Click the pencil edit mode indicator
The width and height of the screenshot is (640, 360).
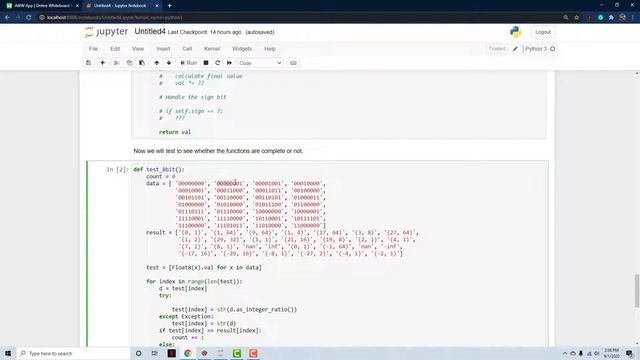[x=515, y=49]
